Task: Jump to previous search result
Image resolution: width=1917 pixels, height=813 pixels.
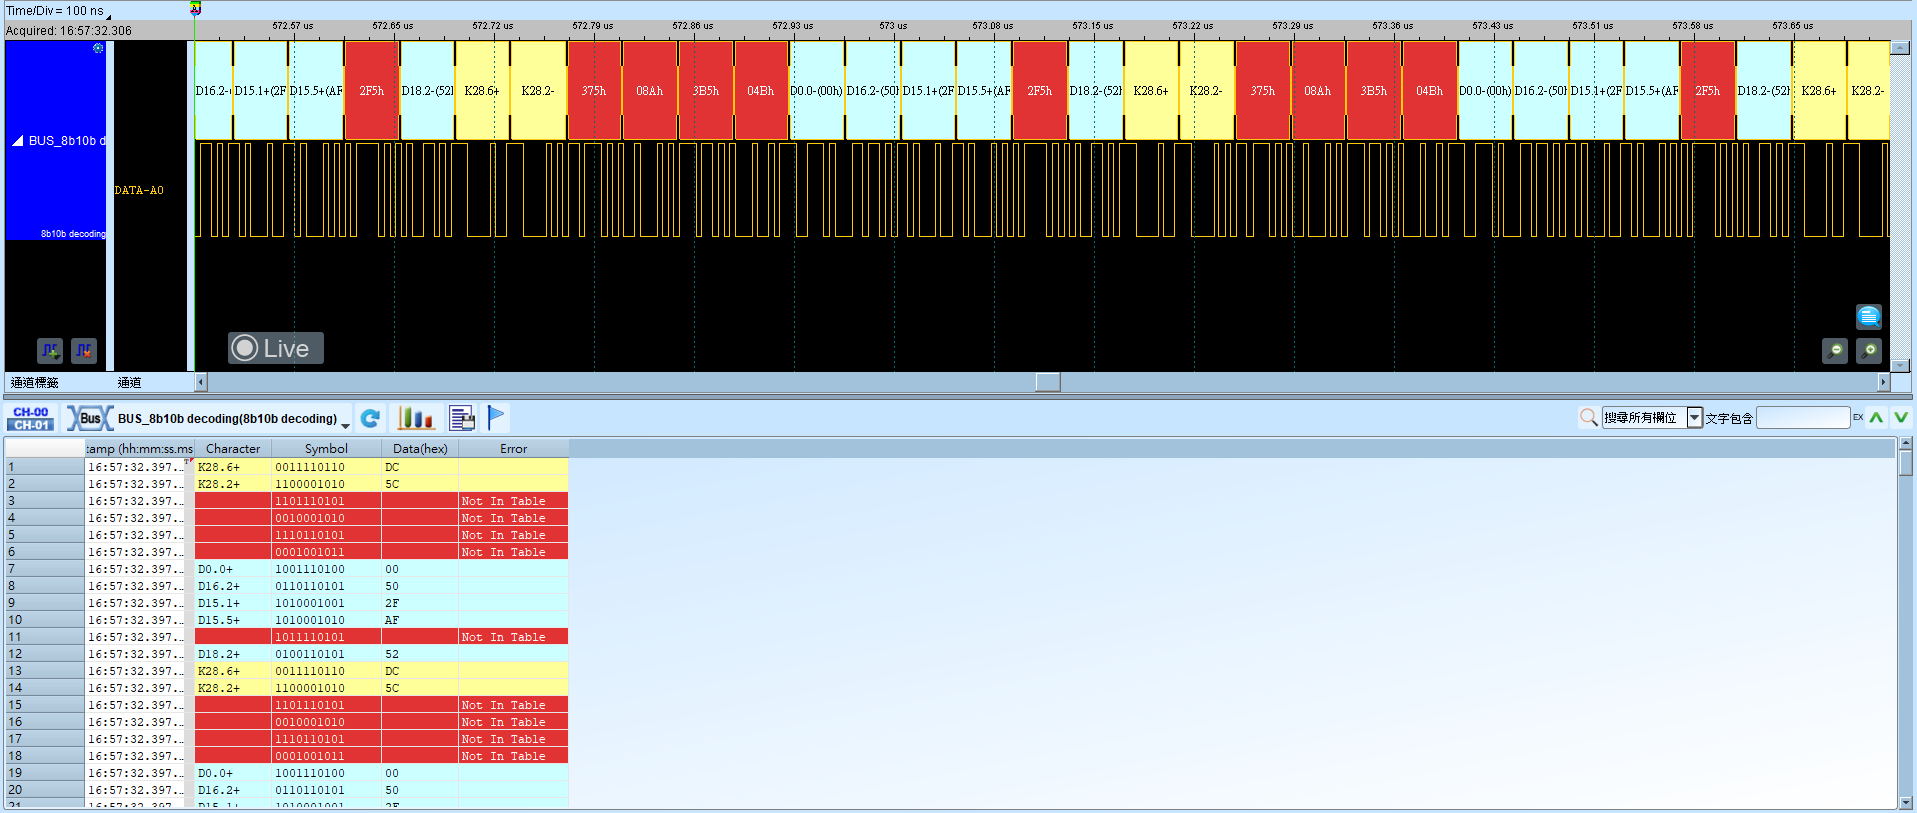Action: click(x=1876, y=418)
